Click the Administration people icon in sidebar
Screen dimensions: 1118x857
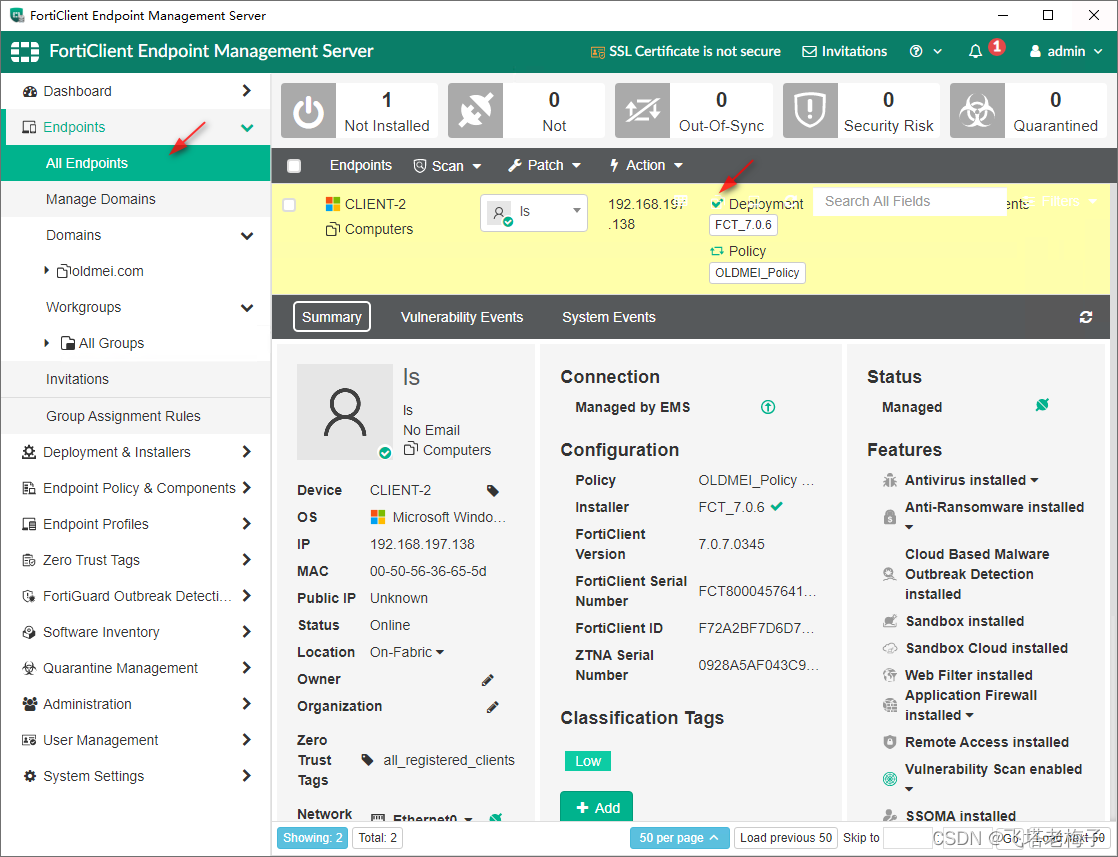(x=30, y=704)
